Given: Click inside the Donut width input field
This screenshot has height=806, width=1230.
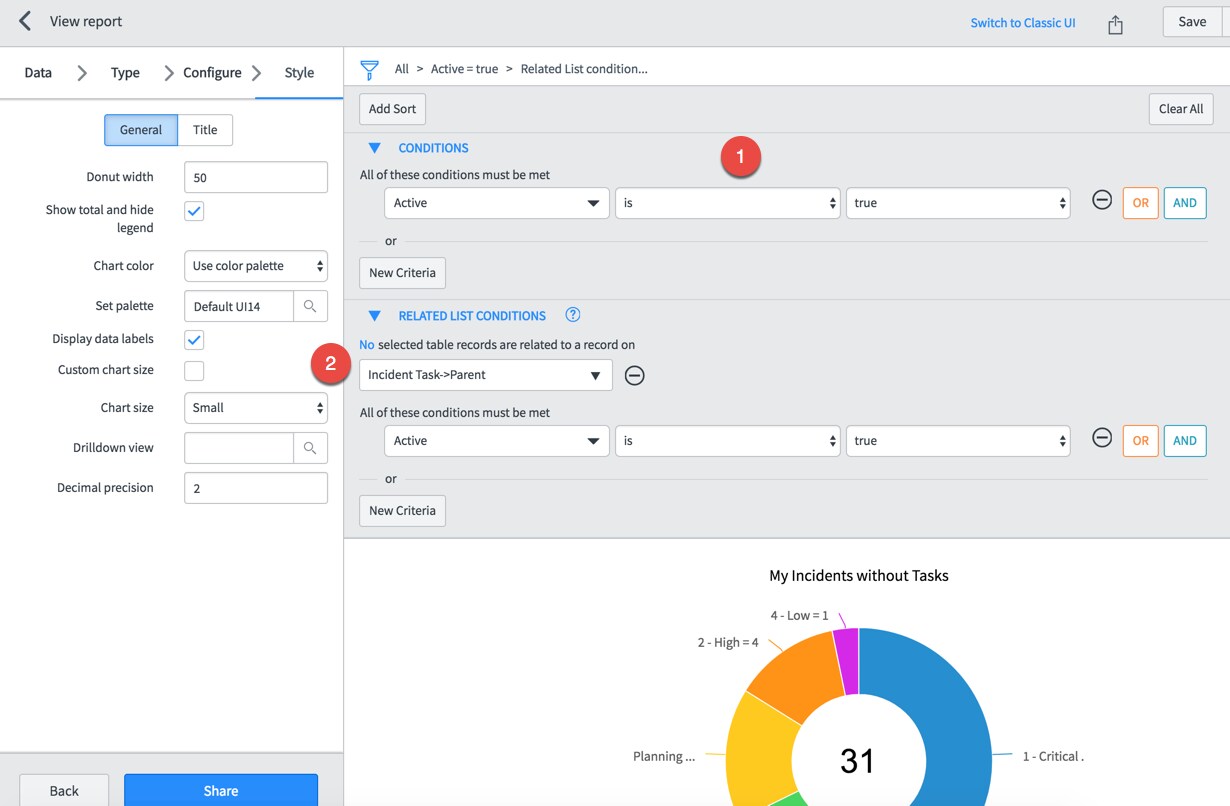Looking at the screenshot, I should (x=255, y=176).
